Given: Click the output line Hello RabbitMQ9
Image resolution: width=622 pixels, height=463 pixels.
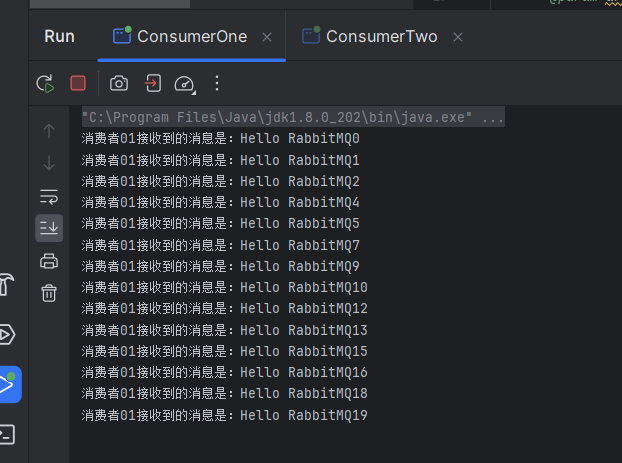Looking at the screenshot, I should coord(221,266).
